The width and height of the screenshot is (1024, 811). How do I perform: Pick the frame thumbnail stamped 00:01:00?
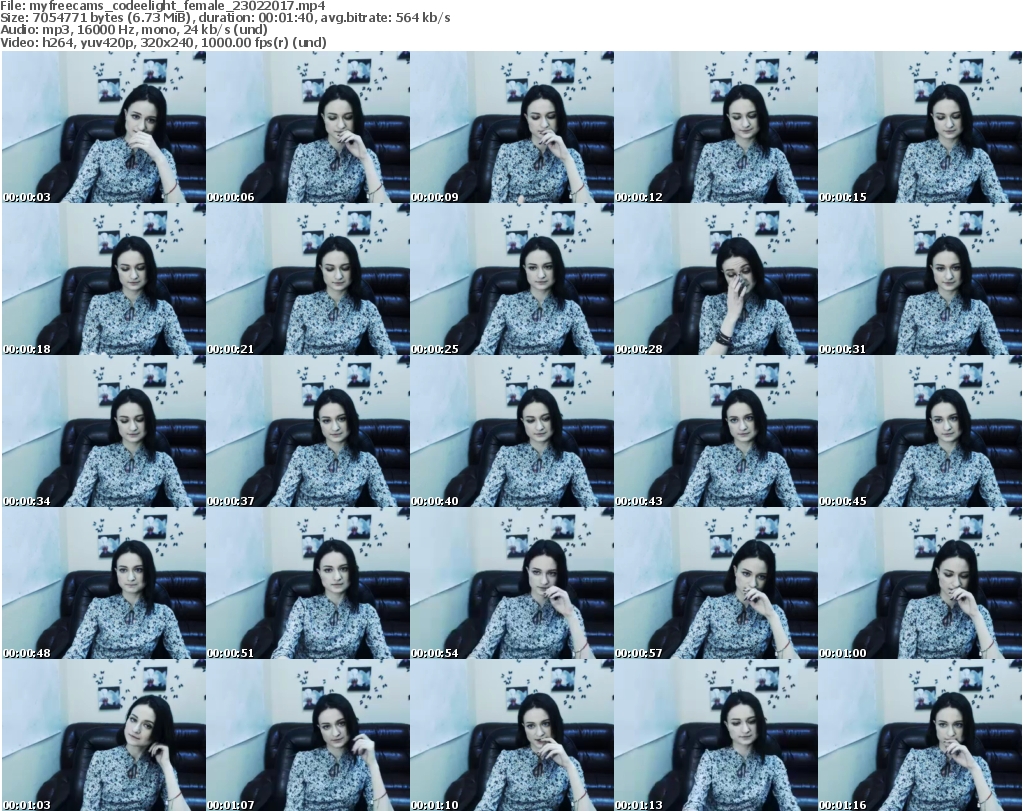(920, 583)
